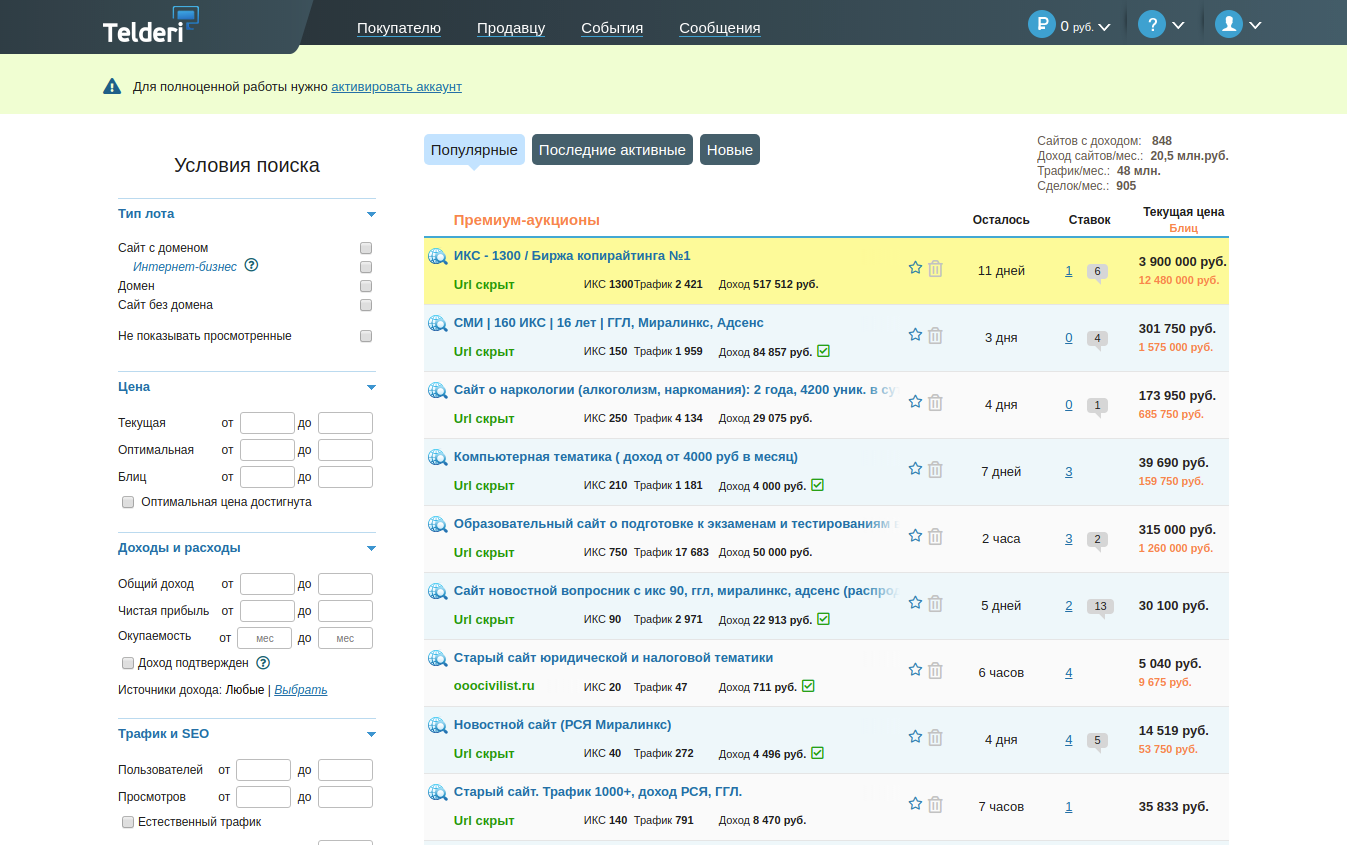Click the Выбрать income sources link
Screen dimensions: 1347x845
pos(301,690)
